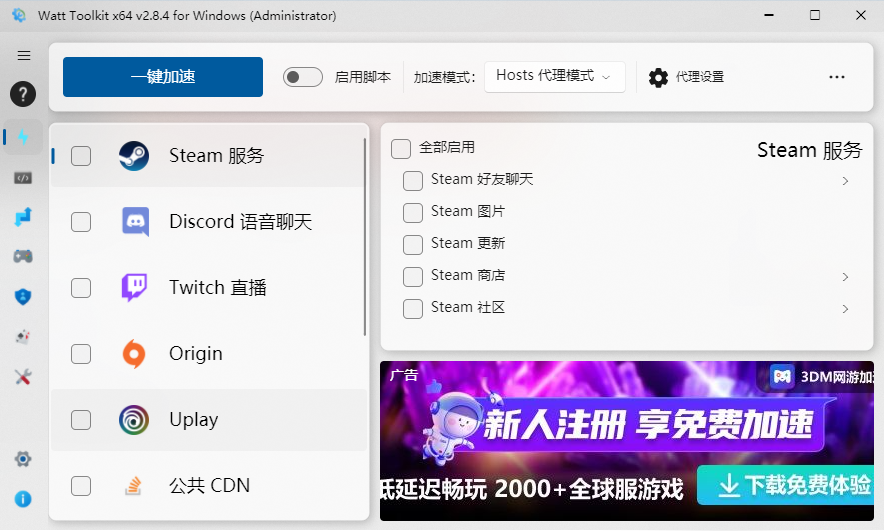The width and height of the screenshot is (884, 531).
Task: Check the Twitch 直播 checkbox
Action: (81, 288)
